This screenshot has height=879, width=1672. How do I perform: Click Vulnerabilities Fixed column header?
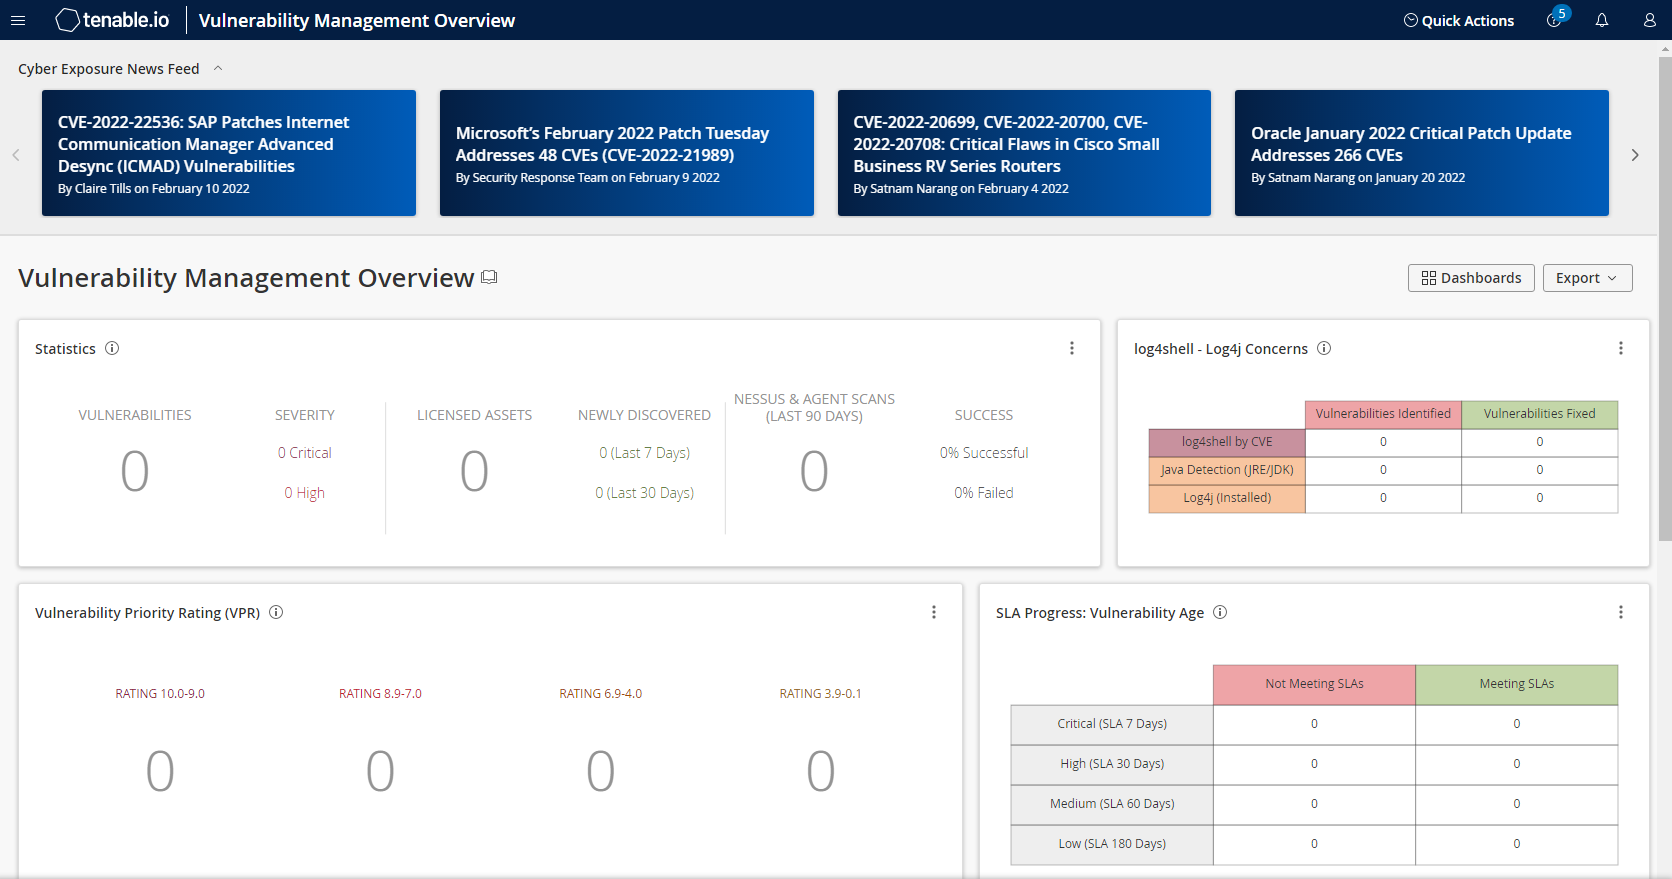coord(1540,414)
